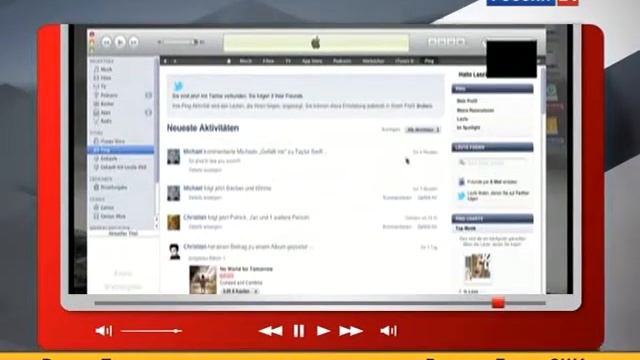Image resolution: width=640 pixels, height=360 pixels.
Task: Open the Filme tab in store navigation bar
Action: coord(268,61)
